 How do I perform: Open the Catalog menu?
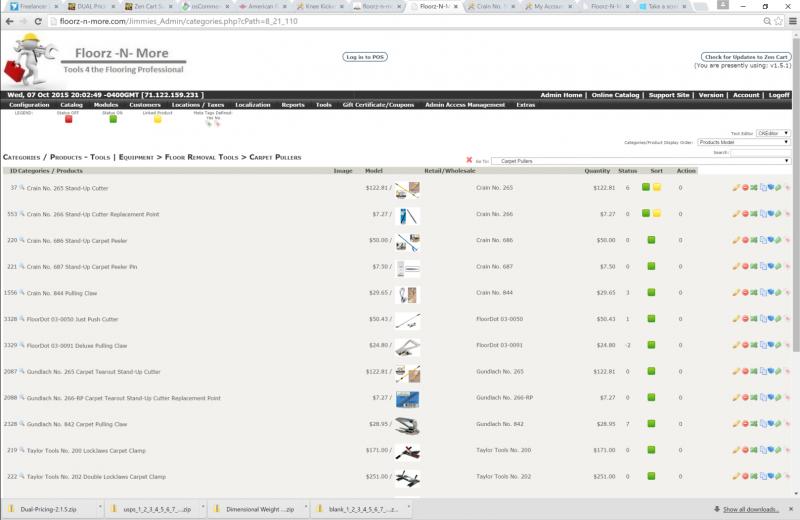click(71, 105)
